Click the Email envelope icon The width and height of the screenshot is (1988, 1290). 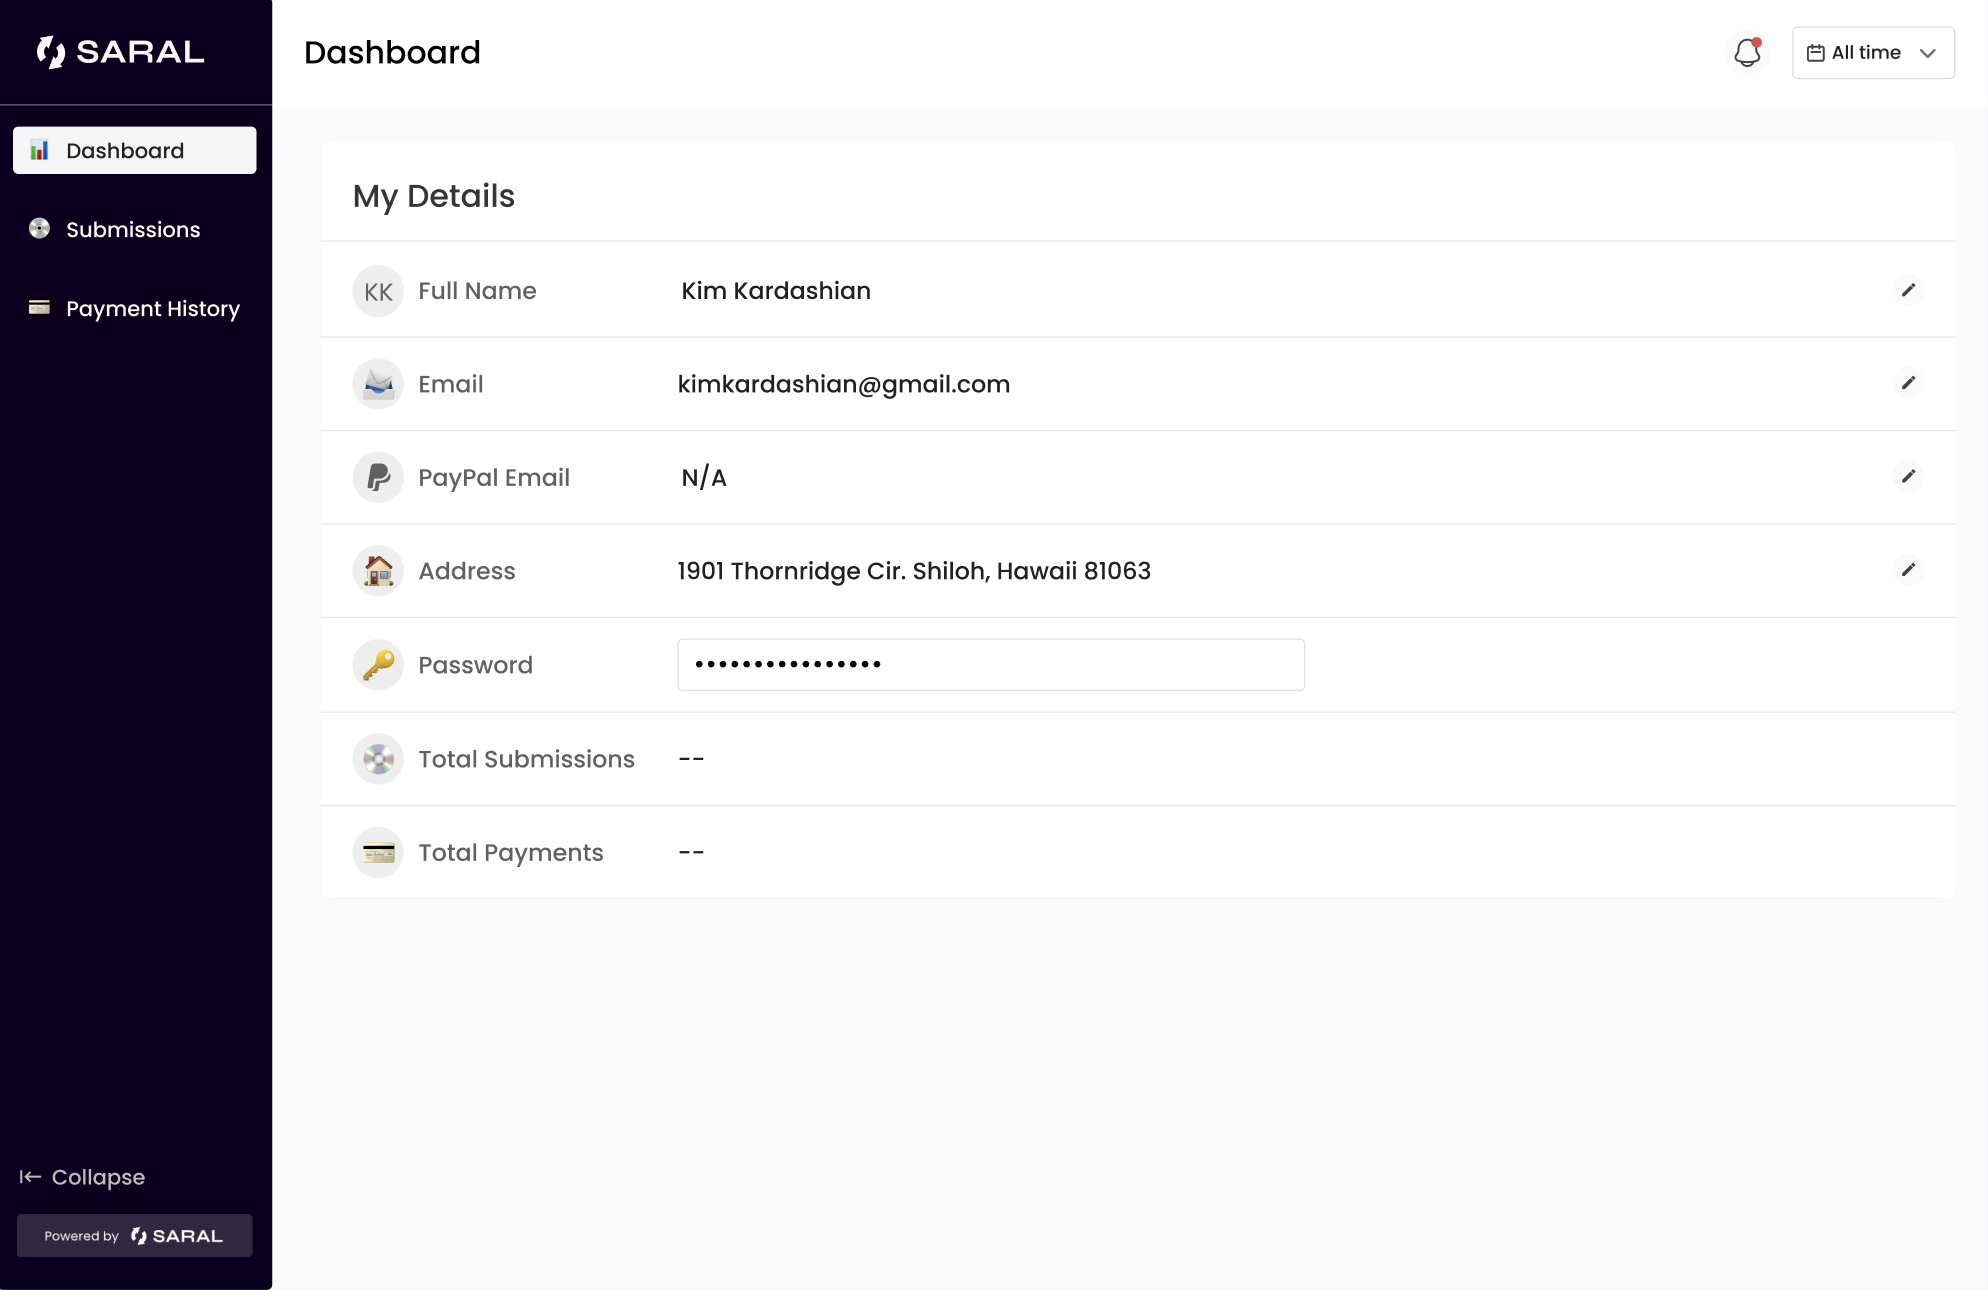[378, 384]
